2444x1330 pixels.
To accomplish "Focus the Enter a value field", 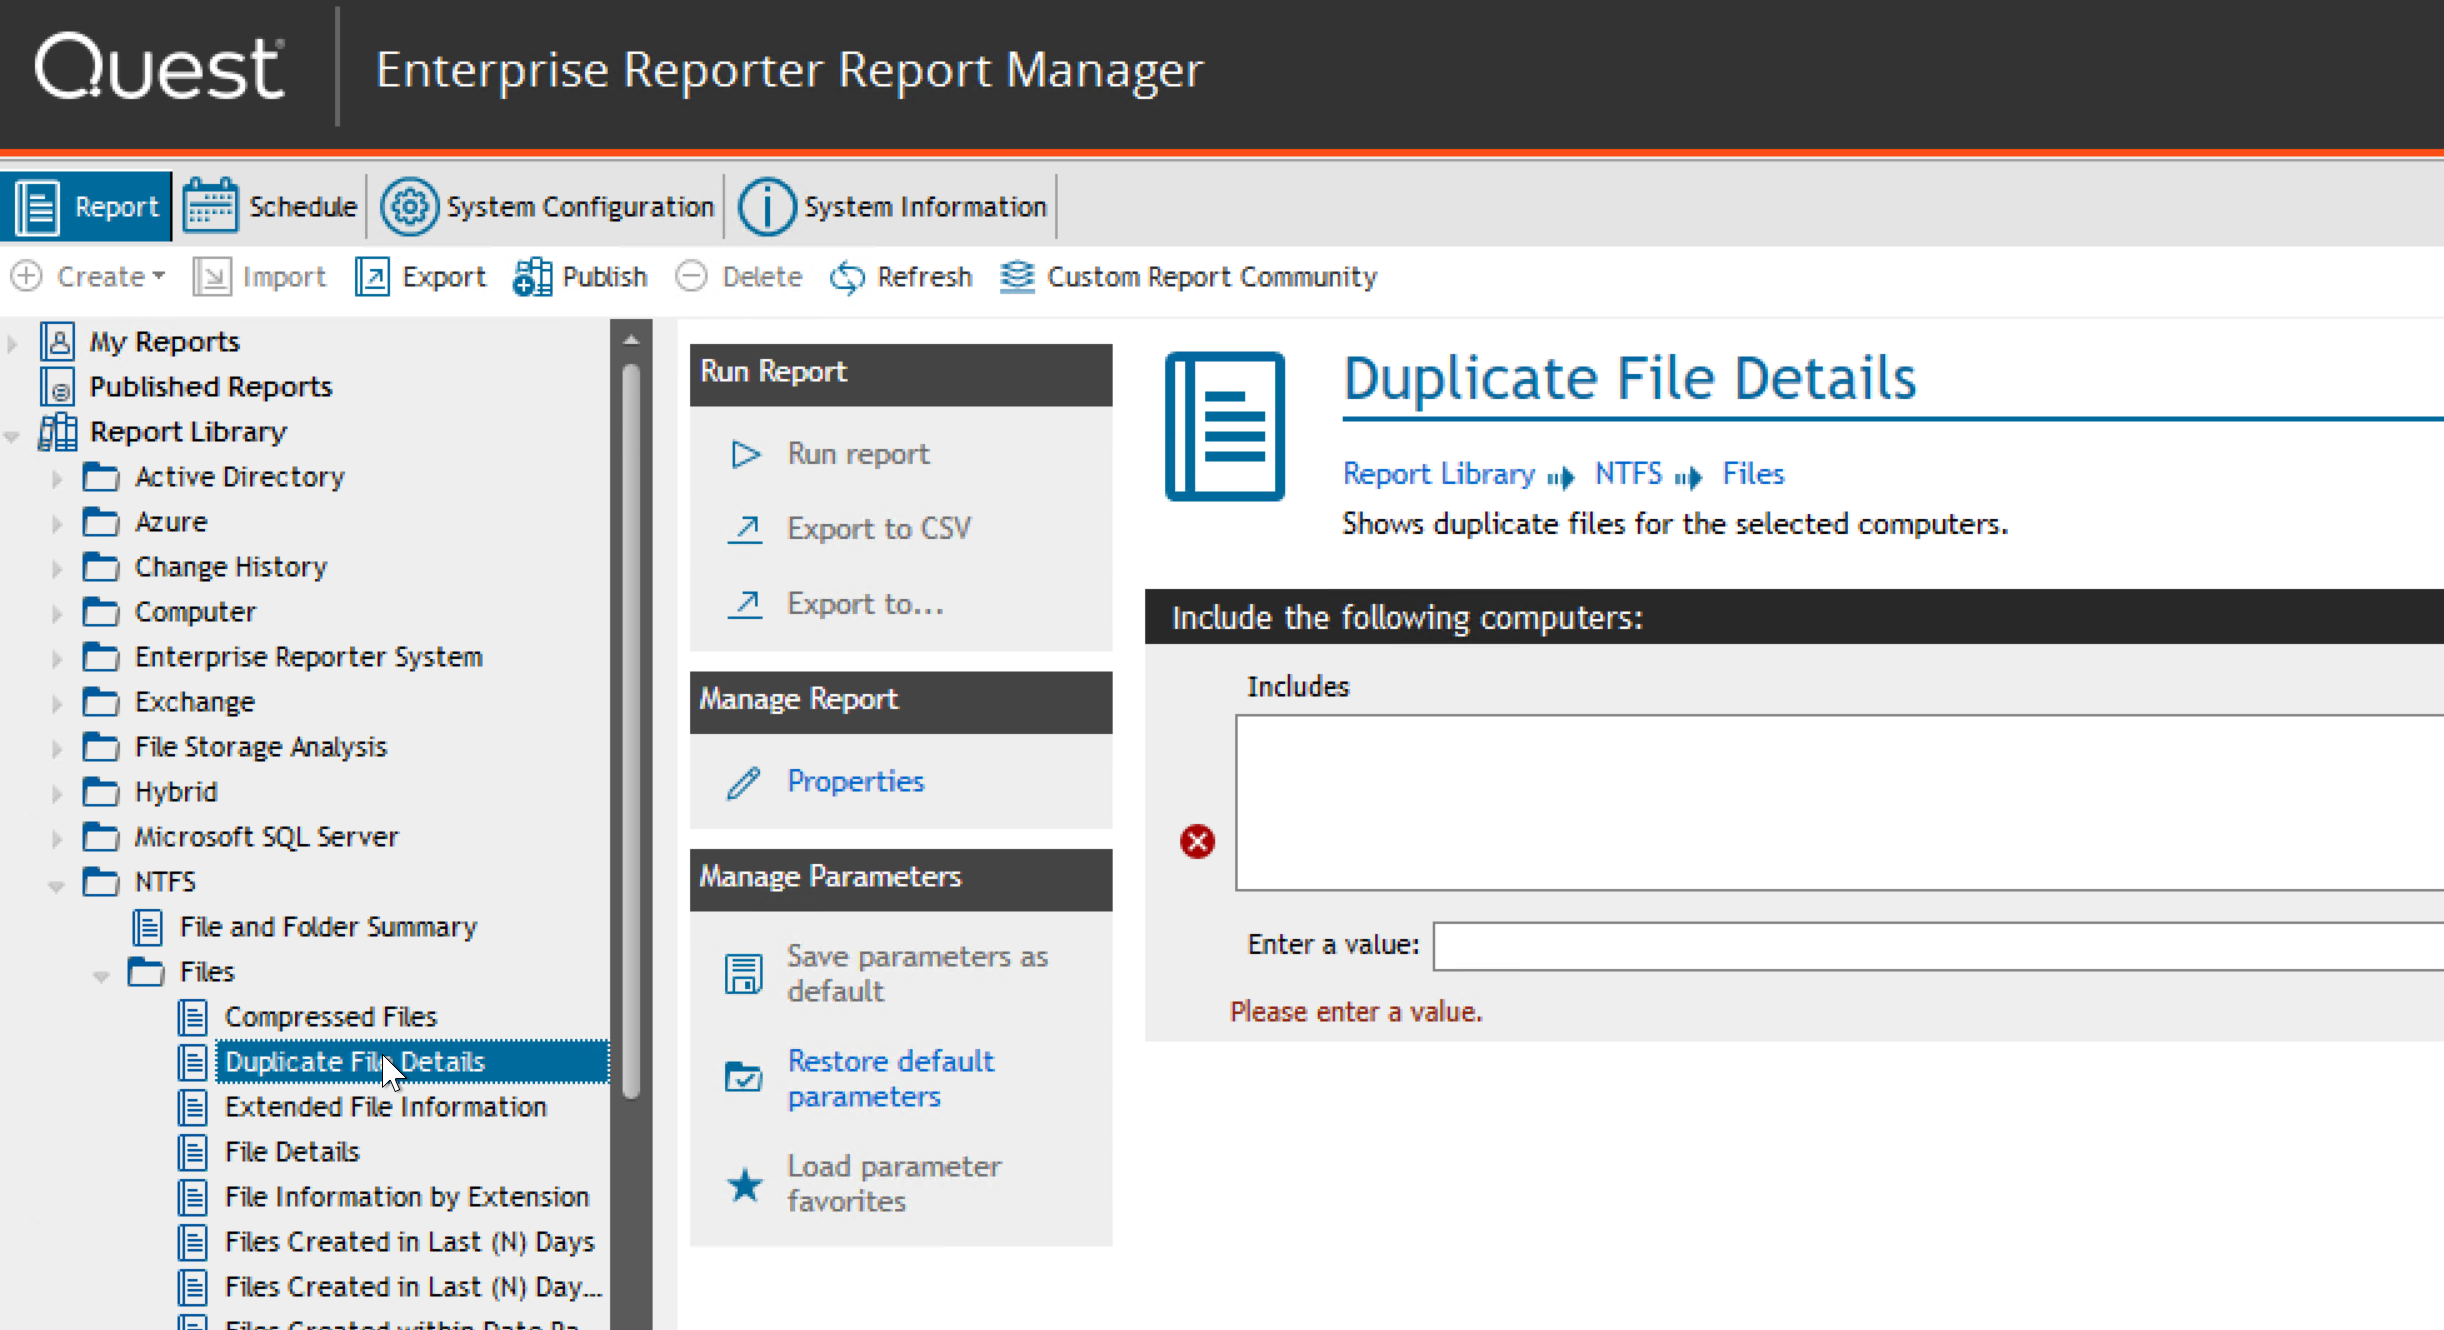I will (1938, 946).
